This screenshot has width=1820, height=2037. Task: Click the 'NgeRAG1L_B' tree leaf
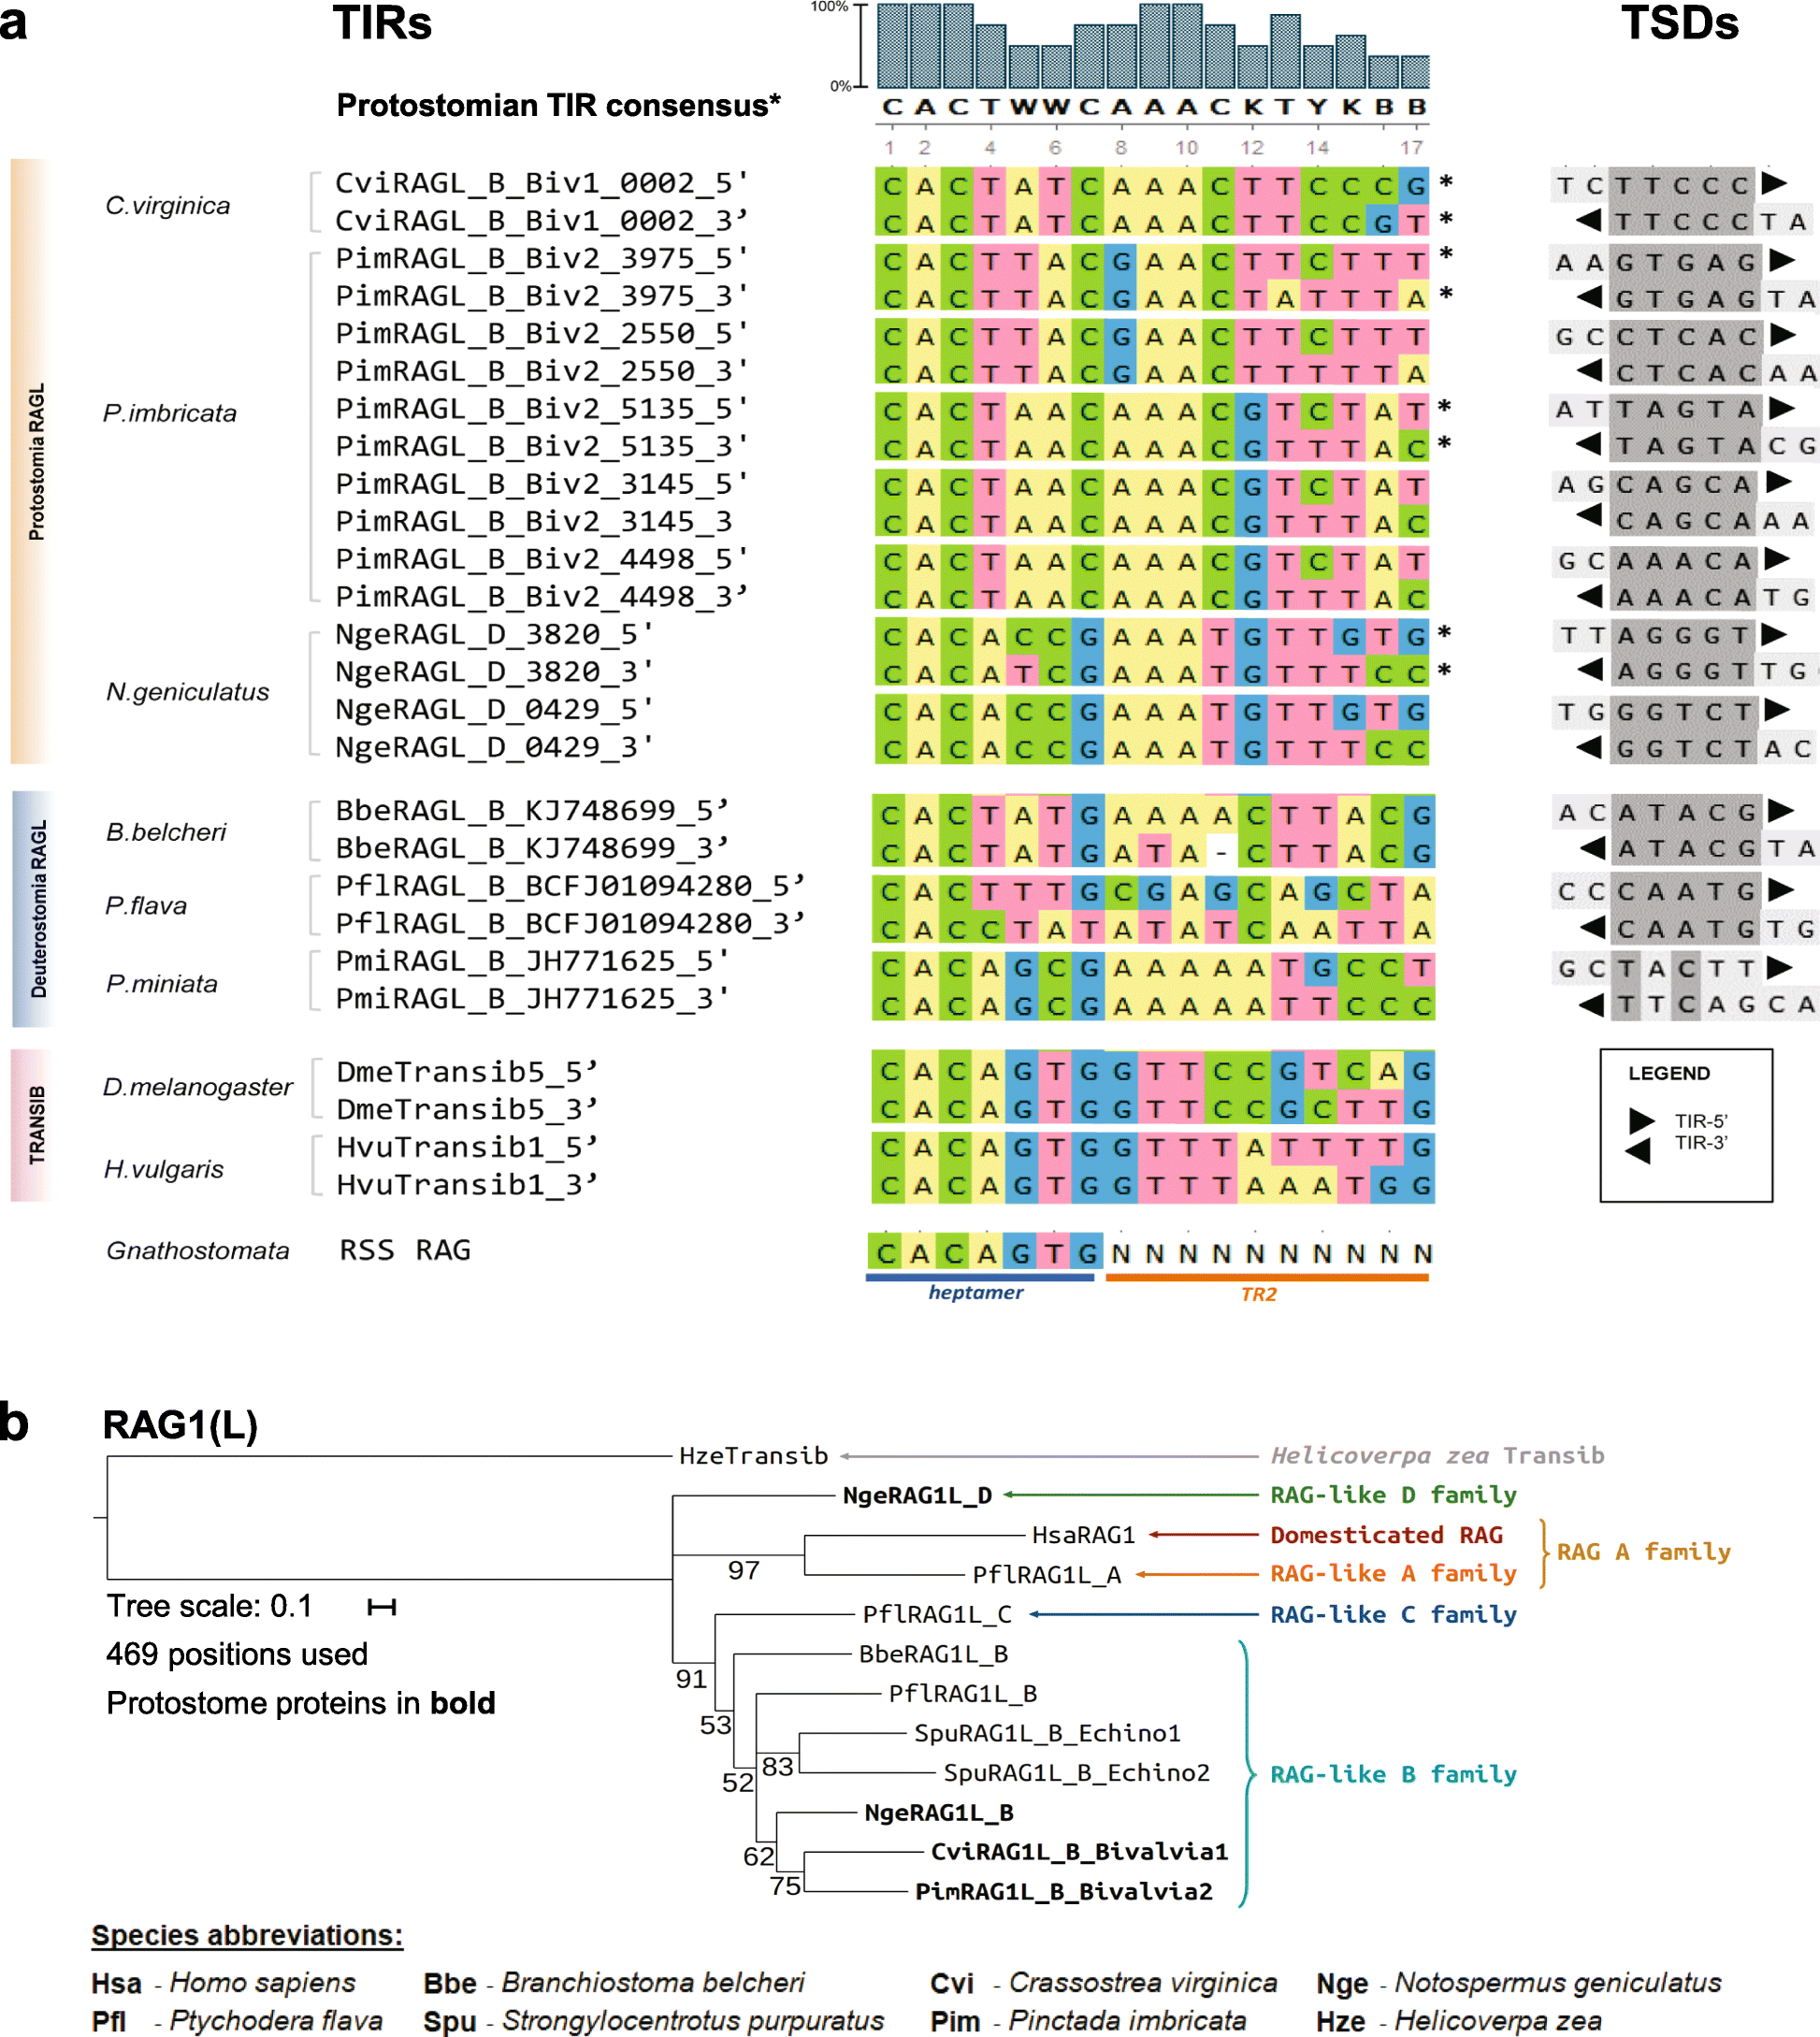pyautogui.click(x=939, y=1814)
